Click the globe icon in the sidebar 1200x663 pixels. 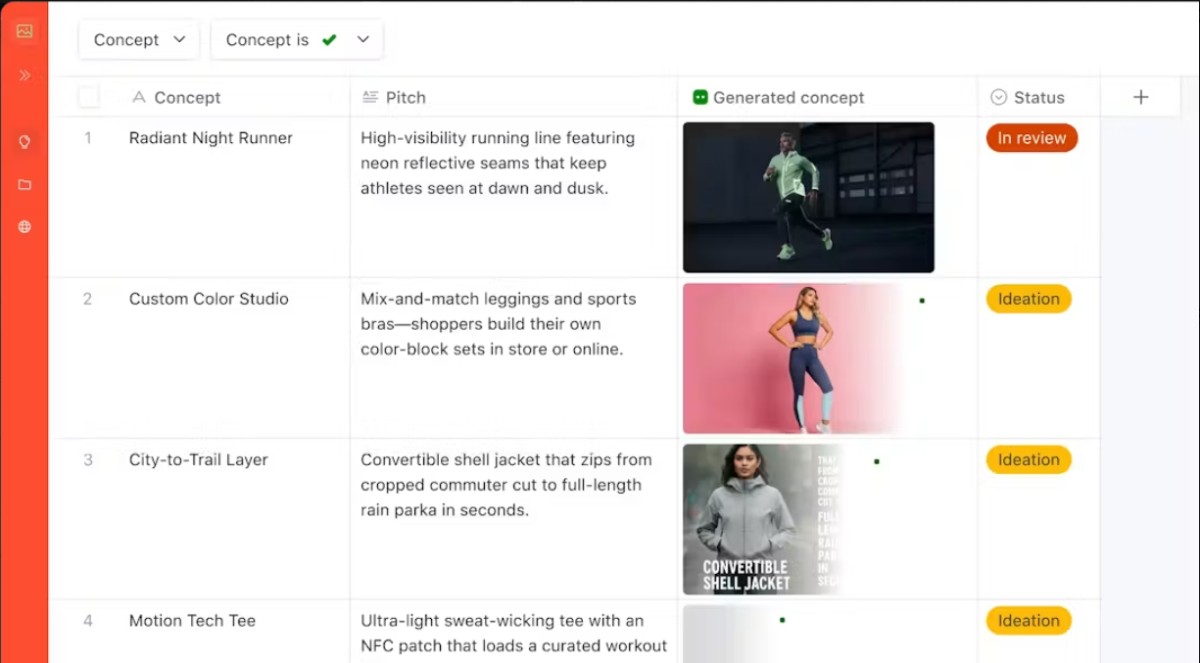click(x=24, y=227)
